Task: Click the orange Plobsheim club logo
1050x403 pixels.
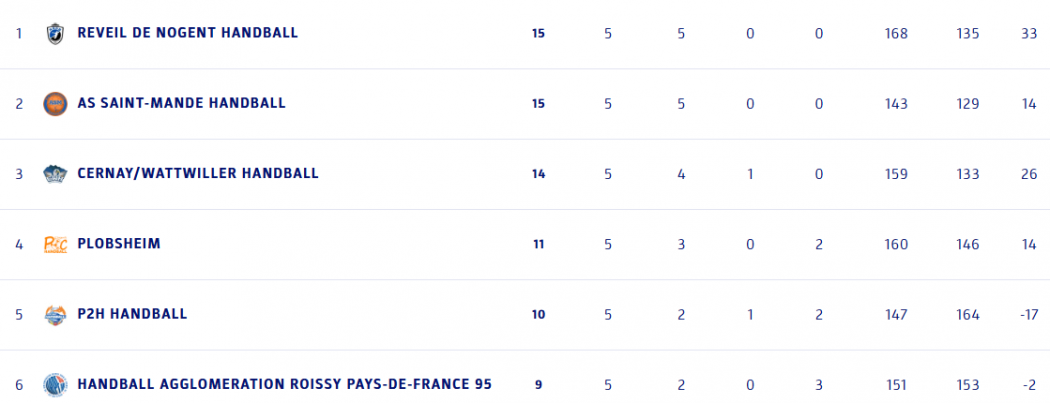Action: tap(55, 244)
